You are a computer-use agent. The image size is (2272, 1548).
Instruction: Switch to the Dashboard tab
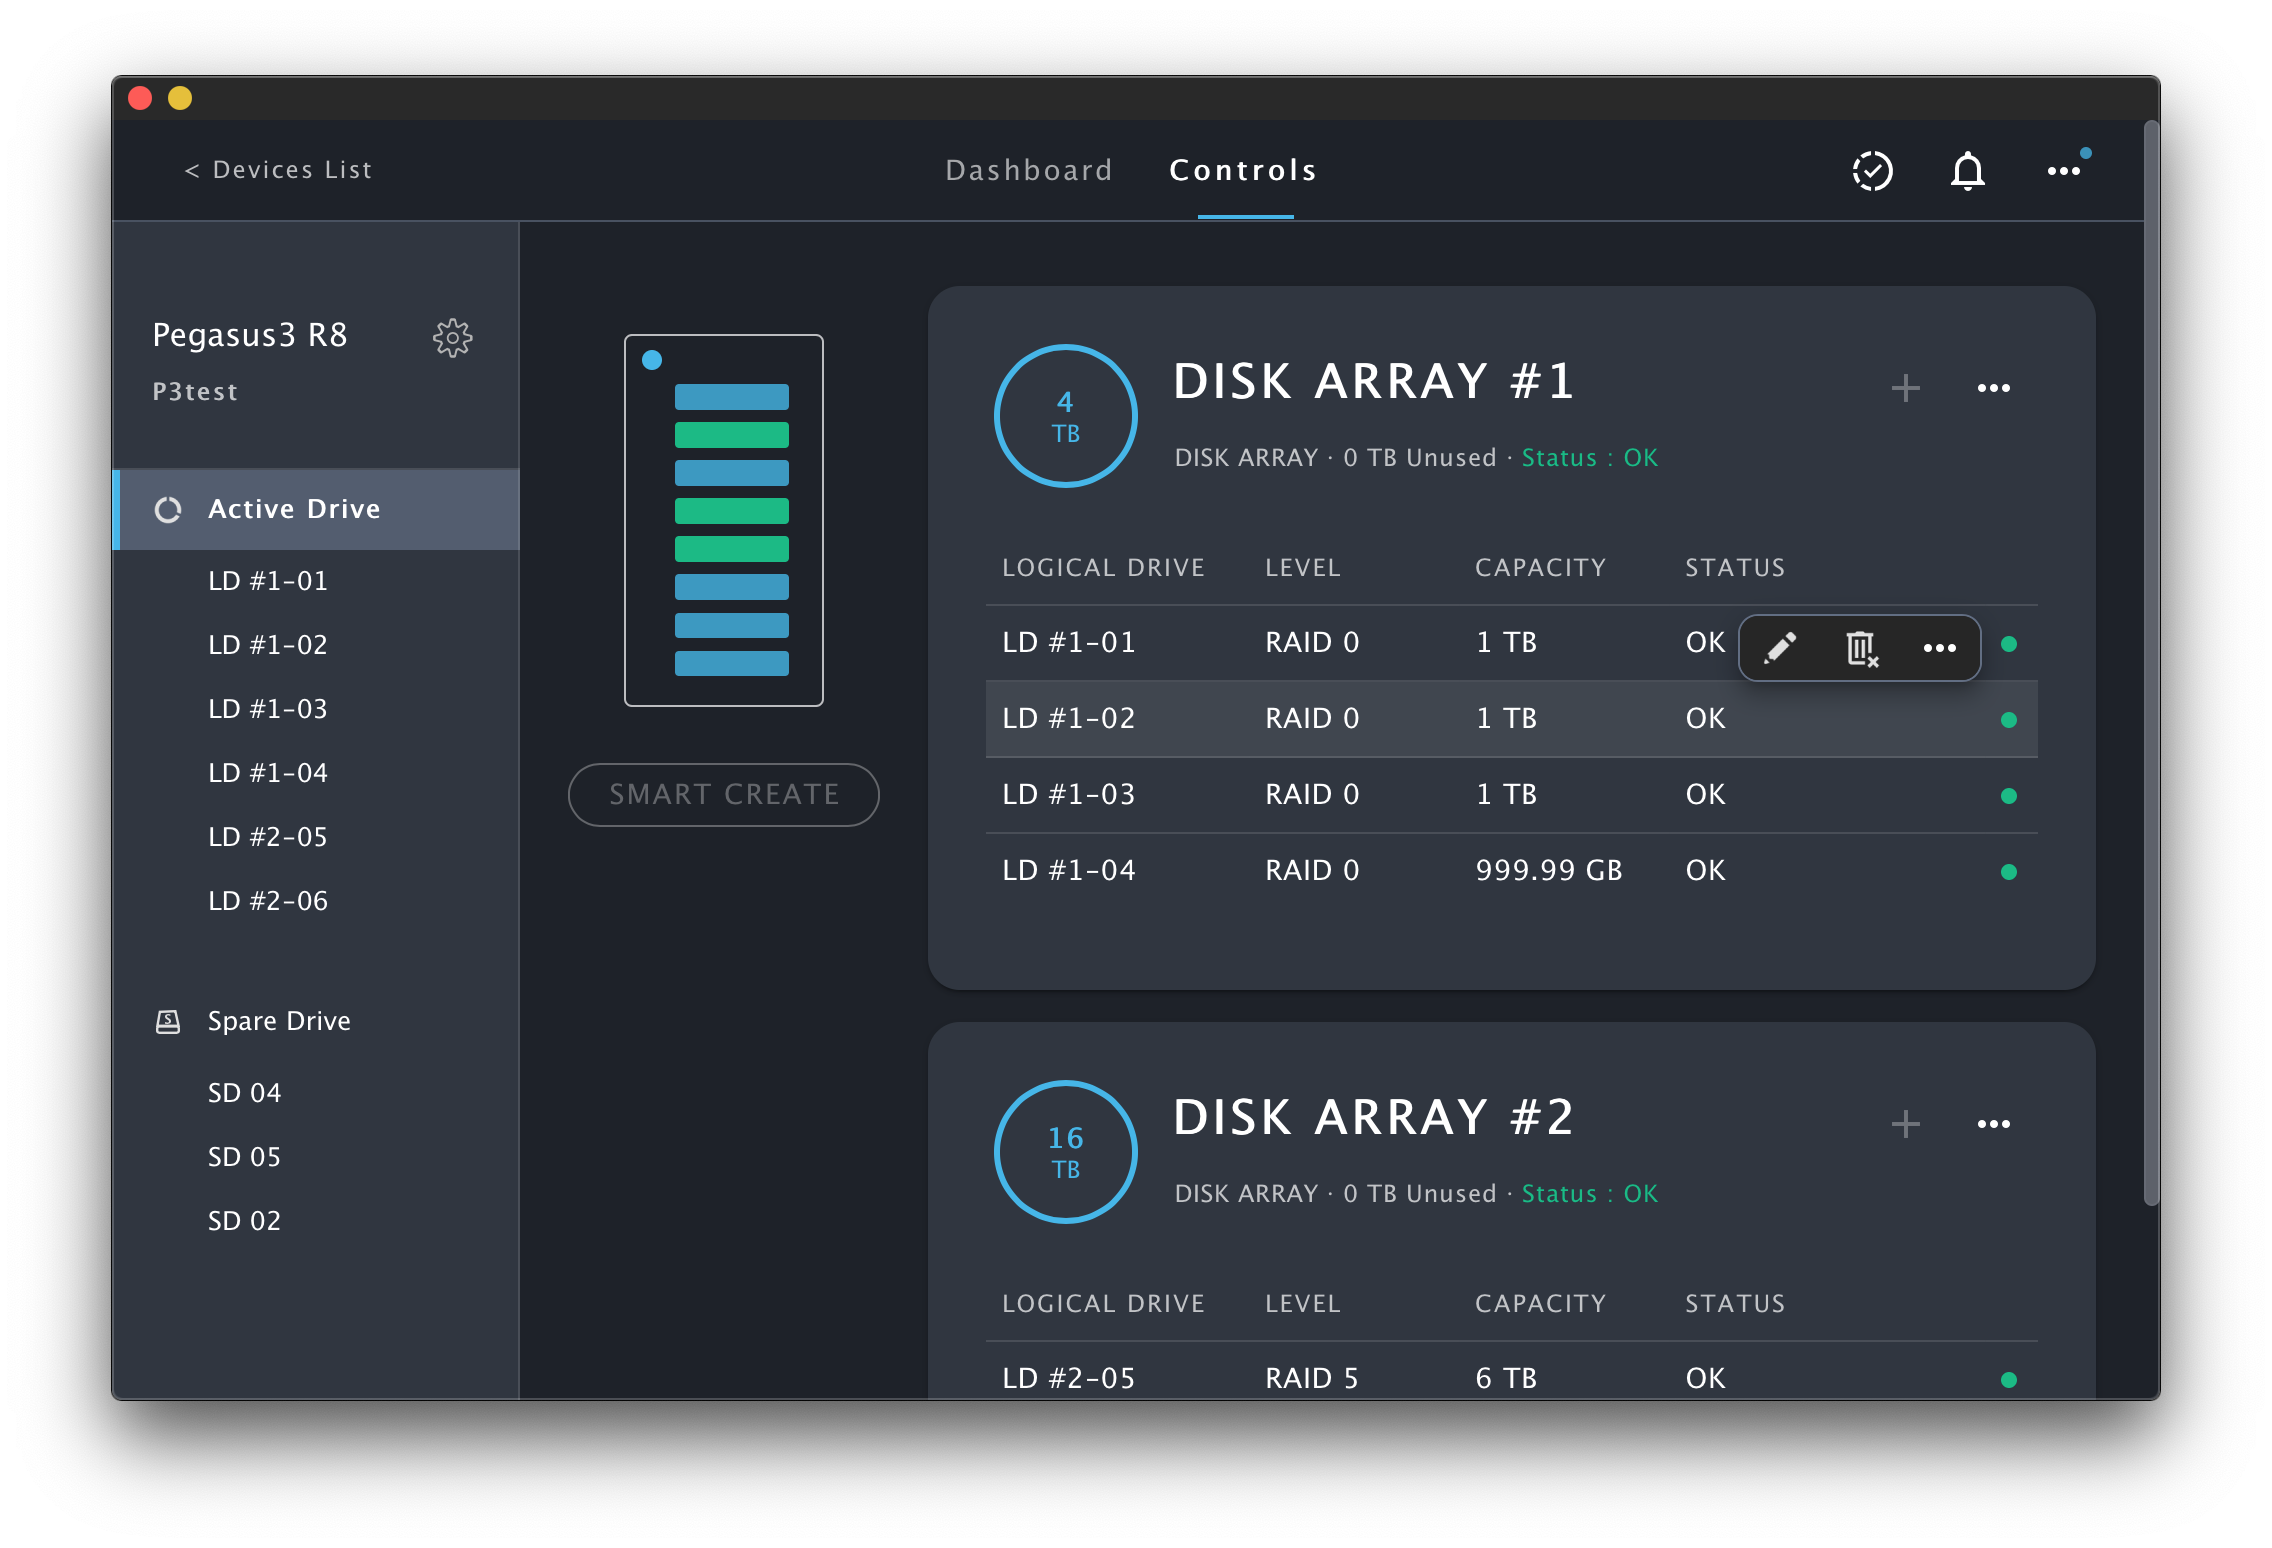[x=1029, y=170]
